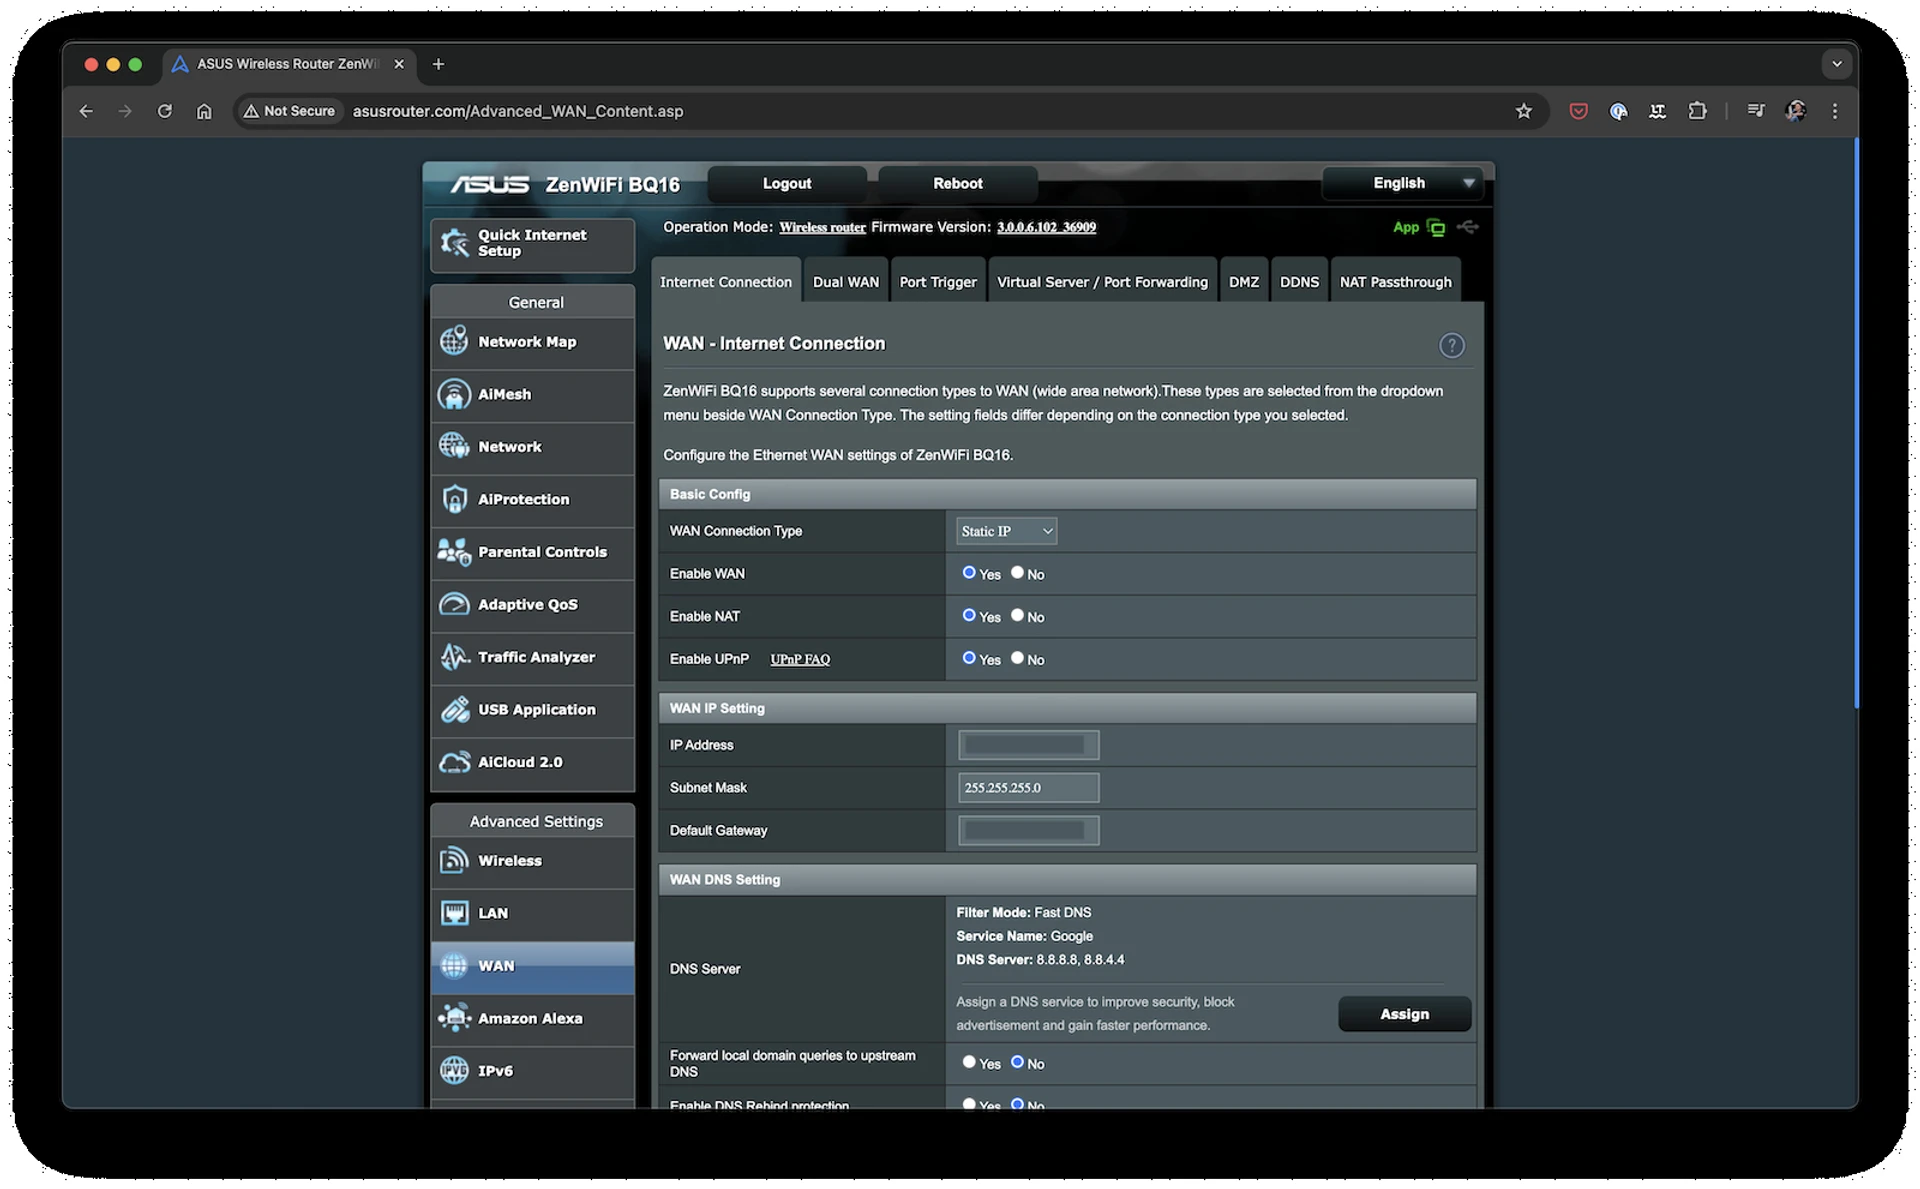Click the USB status icon
1920x1189 pixels.
pos(1467,227)
